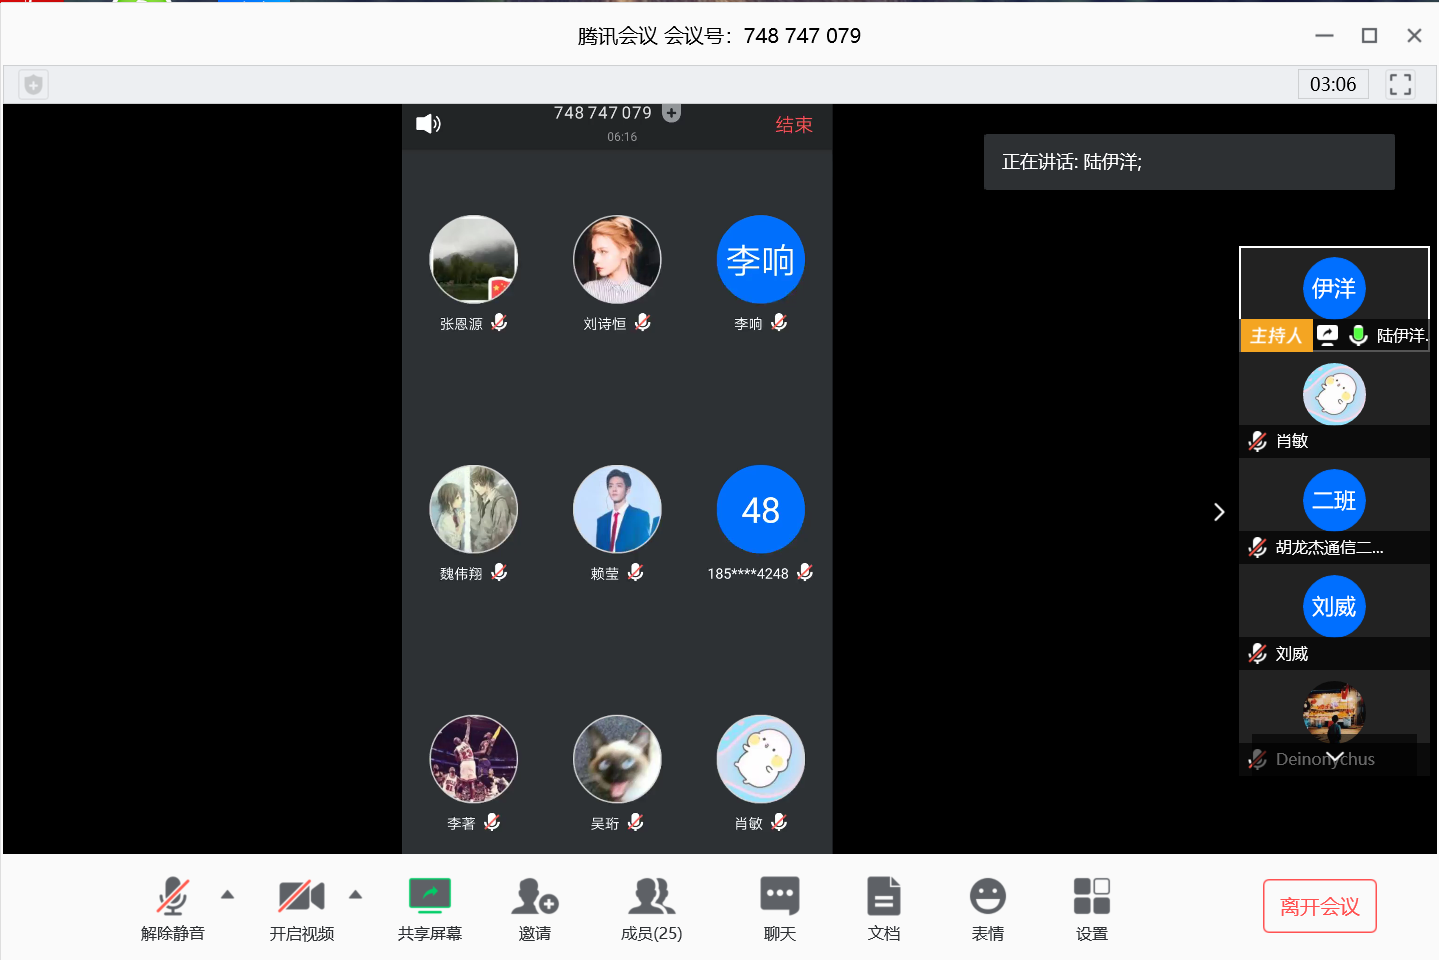Expand audio options arrow beside 解除静音
1439x960 pixels.
click(x=227, y=895)
